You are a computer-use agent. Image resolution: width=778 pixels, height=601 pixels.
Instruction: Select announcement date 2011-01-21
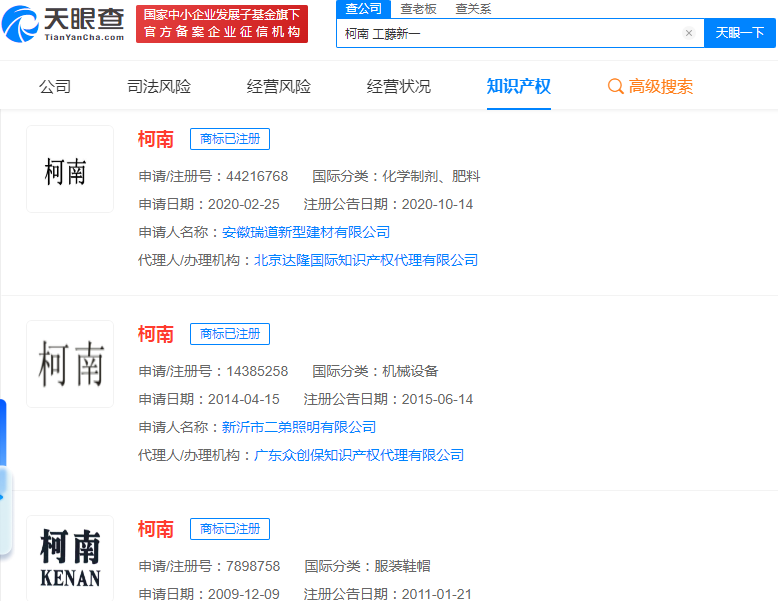click(x=437, y=594)
